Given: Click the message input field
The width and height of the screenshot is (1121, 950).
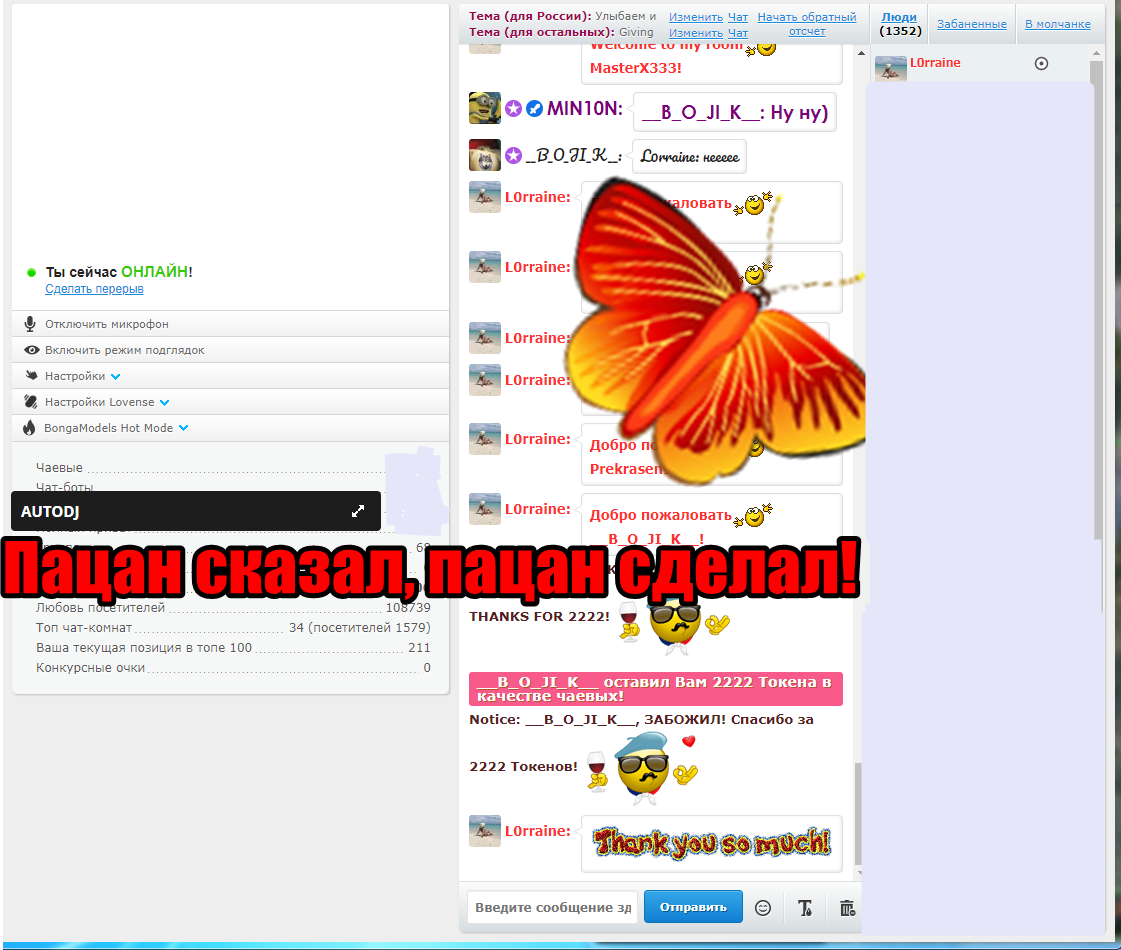Looking at the screenshot, I should [x=552, y=908].
